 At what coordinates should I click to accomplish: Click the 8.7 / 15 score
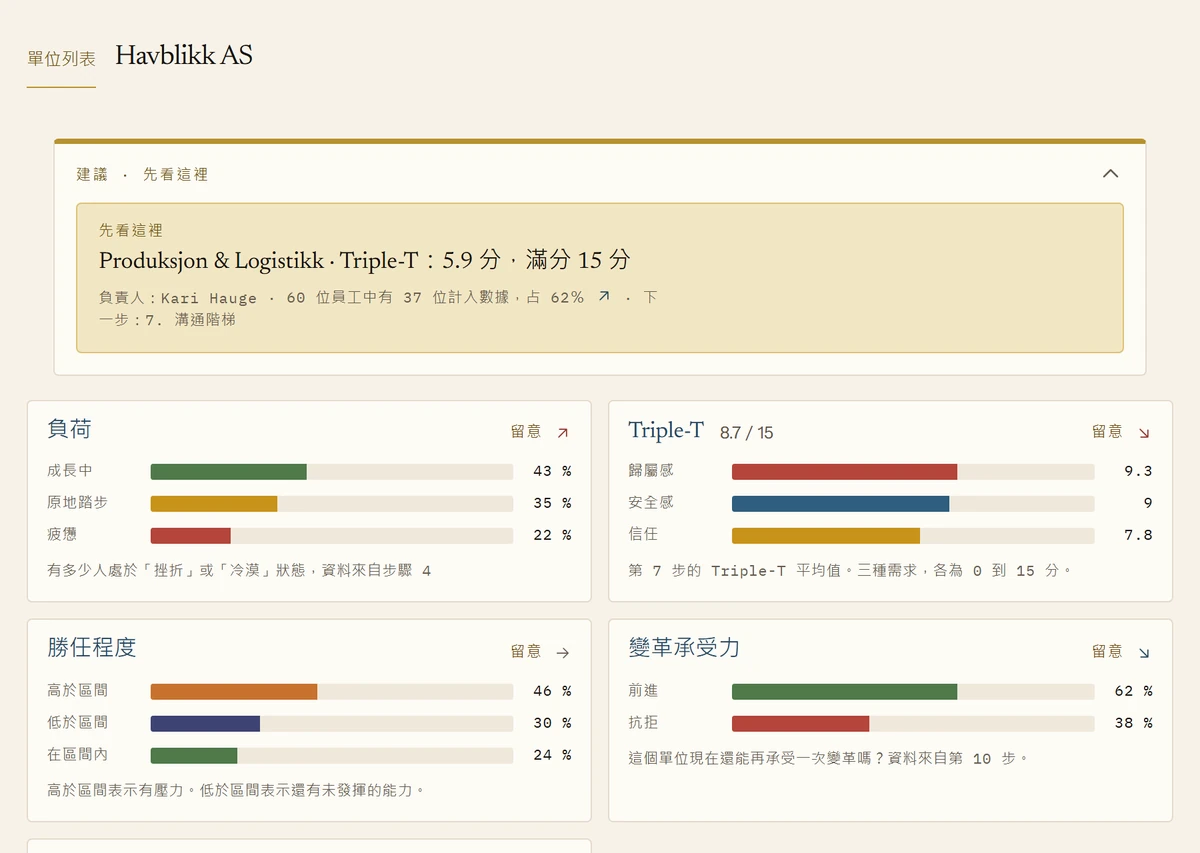coord(746,433)
